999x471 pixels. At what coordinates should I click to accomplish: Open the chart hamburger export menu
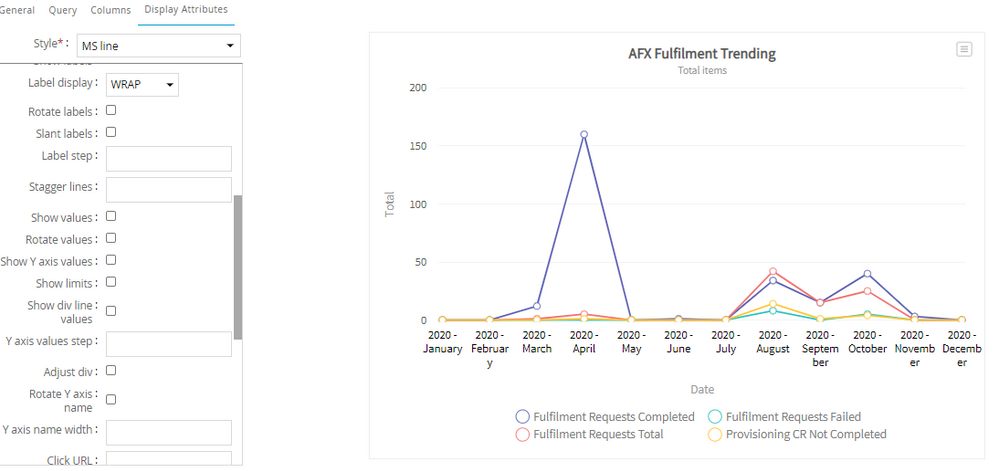click(x=964, y=49)
